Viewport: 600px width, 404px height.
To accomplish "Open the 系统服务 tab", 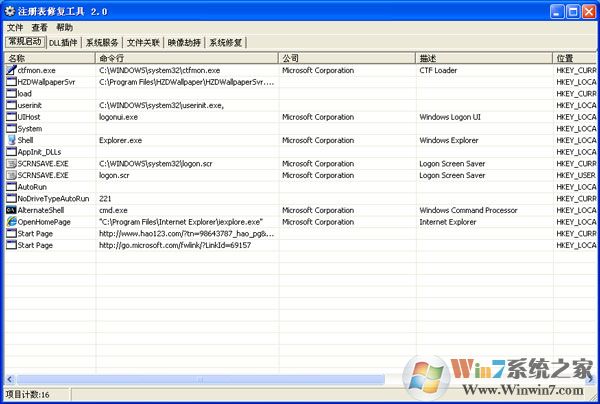I will tap(102, 42).
